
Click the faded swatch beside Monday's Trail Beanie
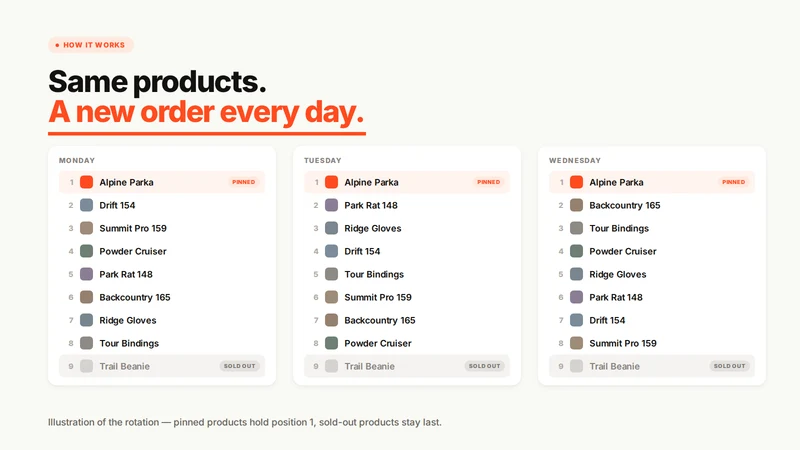click(x=87, y=366)
